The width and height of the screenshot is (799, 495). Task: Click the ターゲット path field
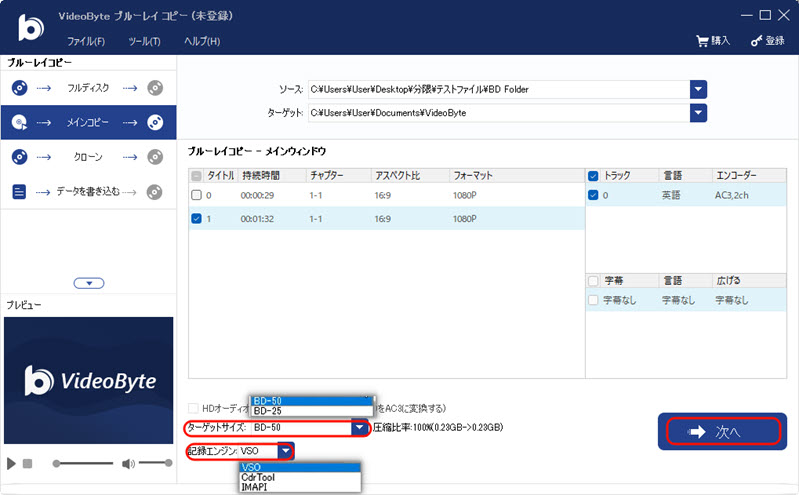(499, 113)
